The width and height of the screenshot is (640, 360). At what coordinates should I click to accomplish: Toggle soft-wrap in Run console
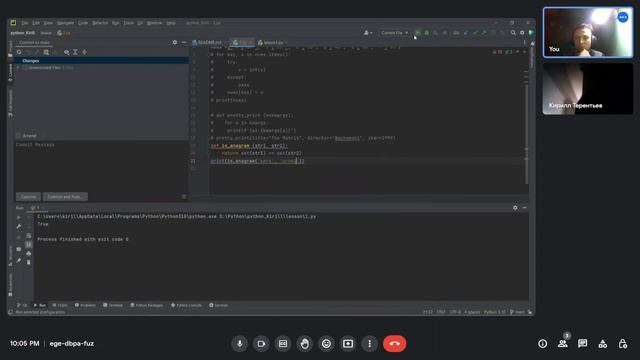[x=29, y=236]
